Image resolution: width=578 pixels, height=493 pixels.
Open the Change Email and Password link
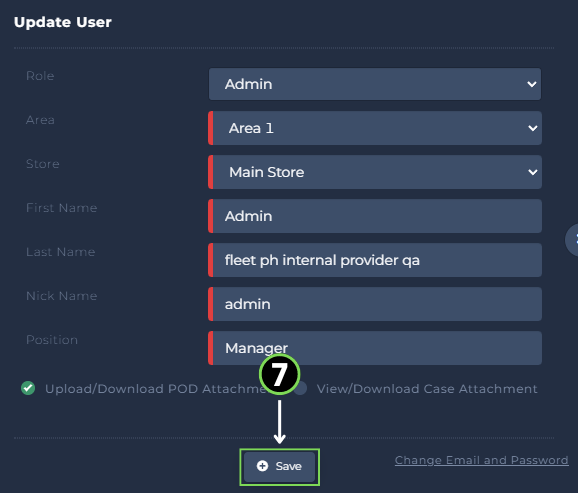click(x=481, y=460)
